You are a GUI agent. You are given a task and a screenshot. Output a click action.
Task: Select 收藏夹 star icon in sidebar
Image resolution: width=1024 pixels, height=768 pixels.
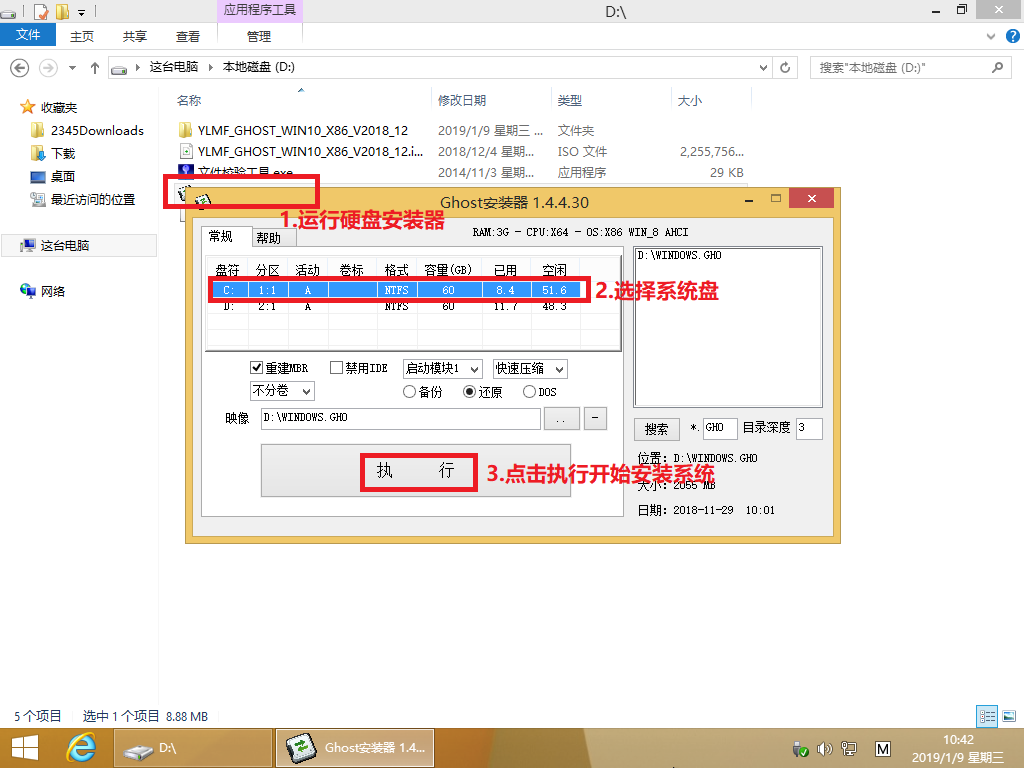(x=27, y=107)
